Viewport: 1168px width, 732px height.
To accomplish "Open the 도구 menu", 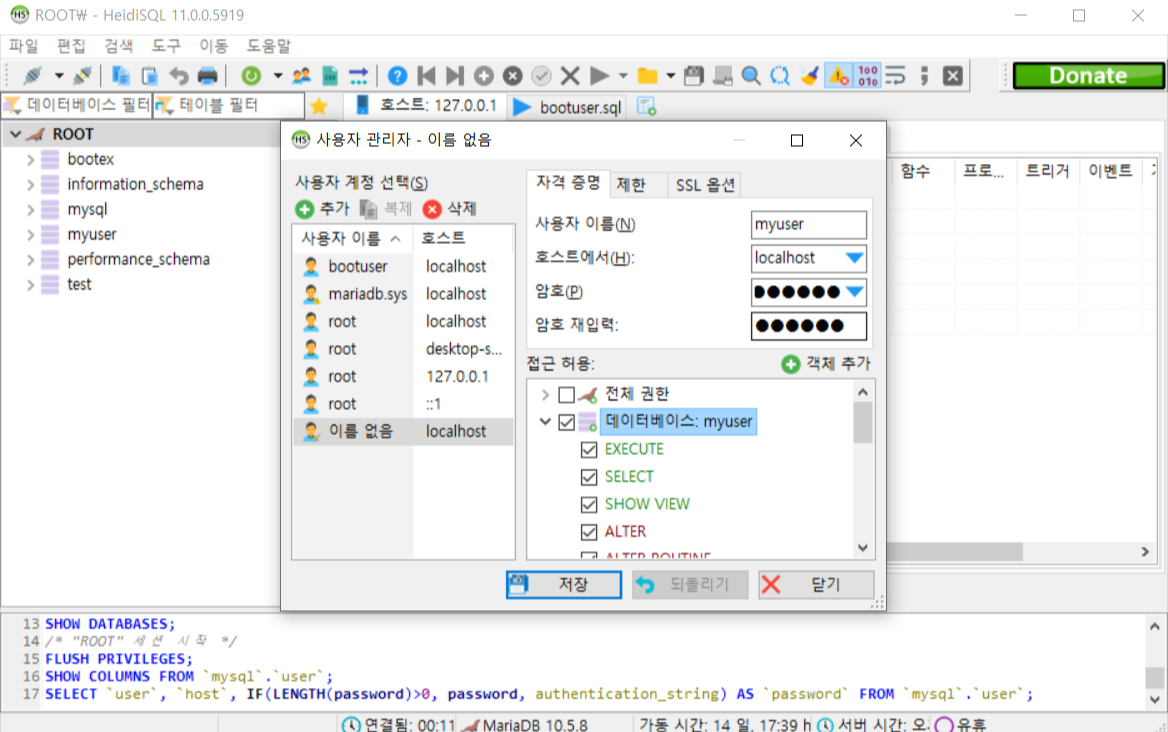I will (166, 46).
